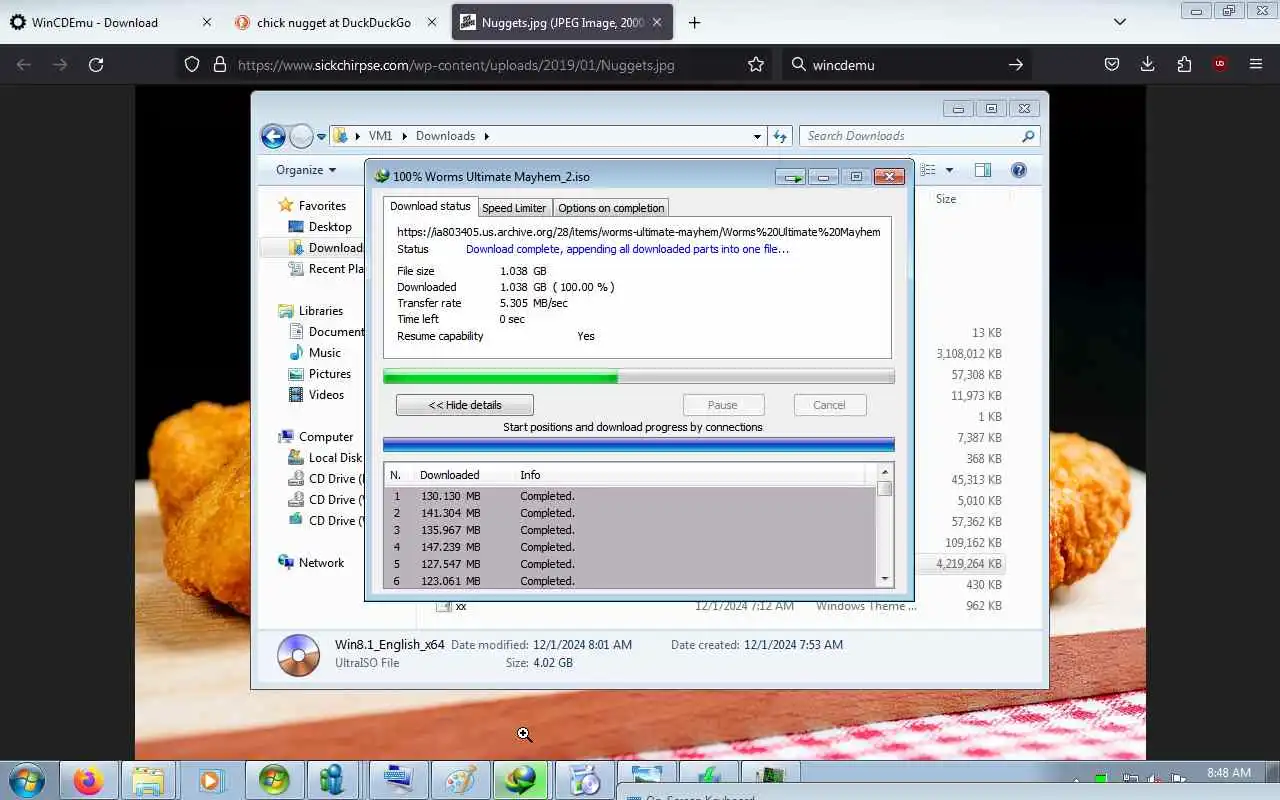Open a new Firefox tab with plus
The height and width of the screenshot is (800, 1280).
coord(694,22)
